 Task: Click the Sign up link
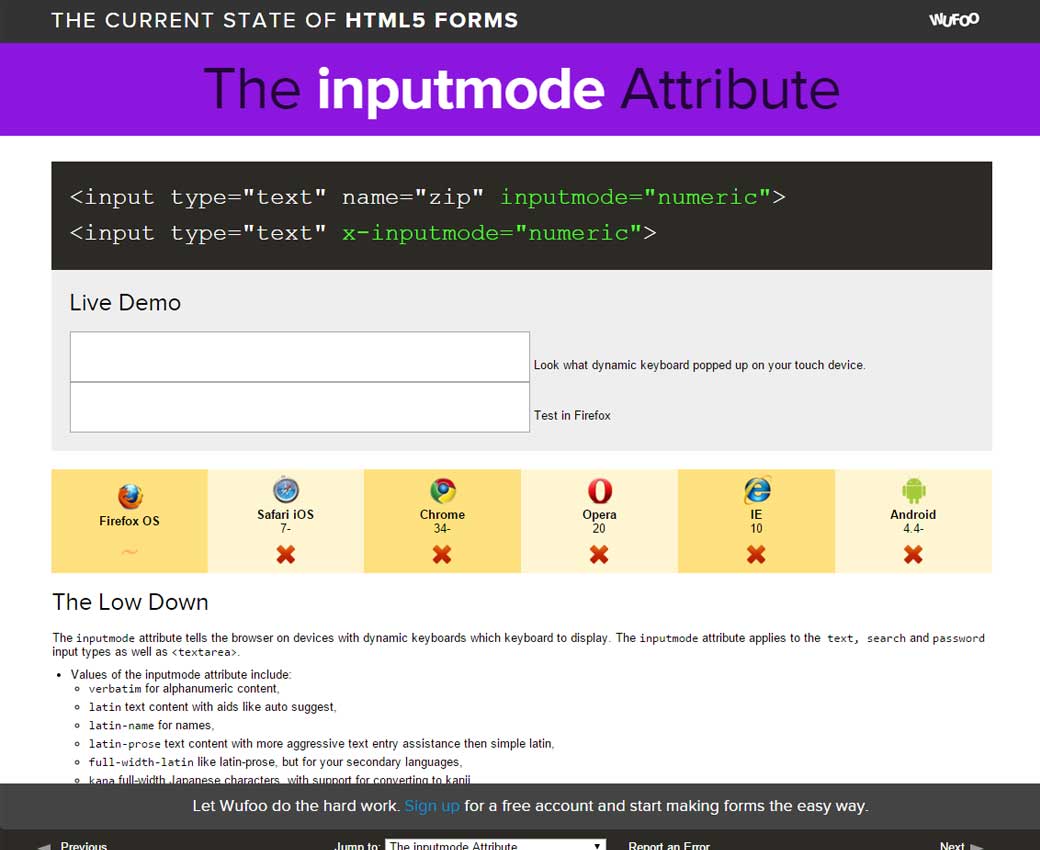432,806
